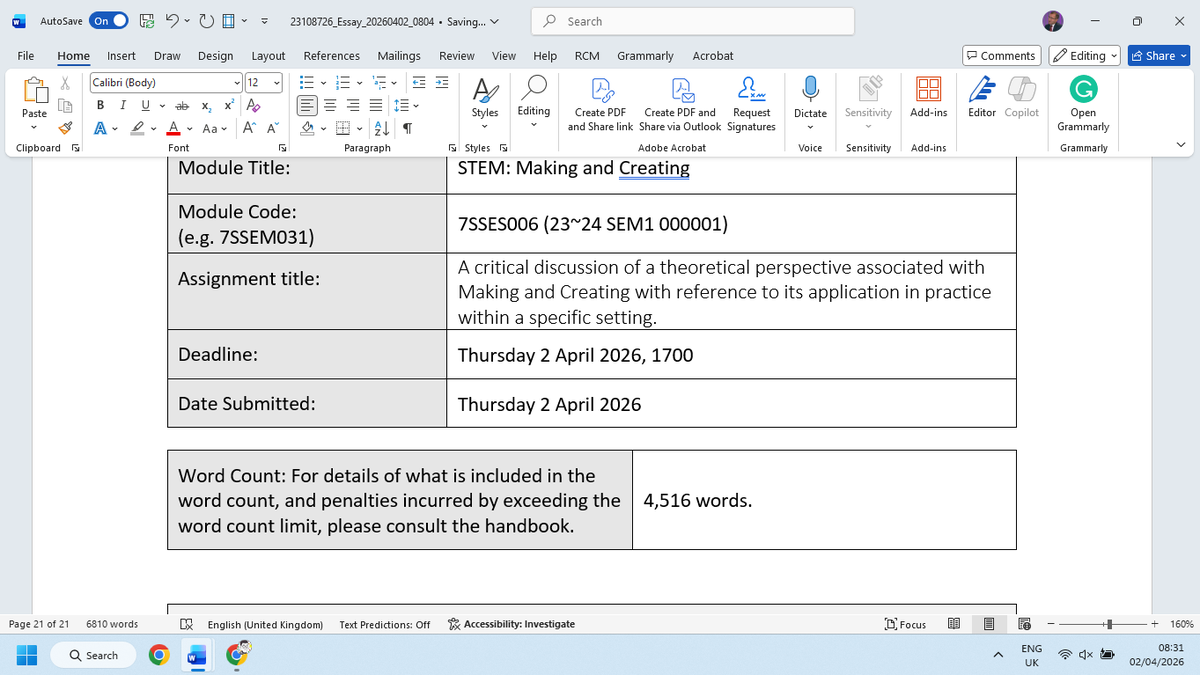
Task: Open the File menu
Action: pyautogui.click(x=27, y=56)
